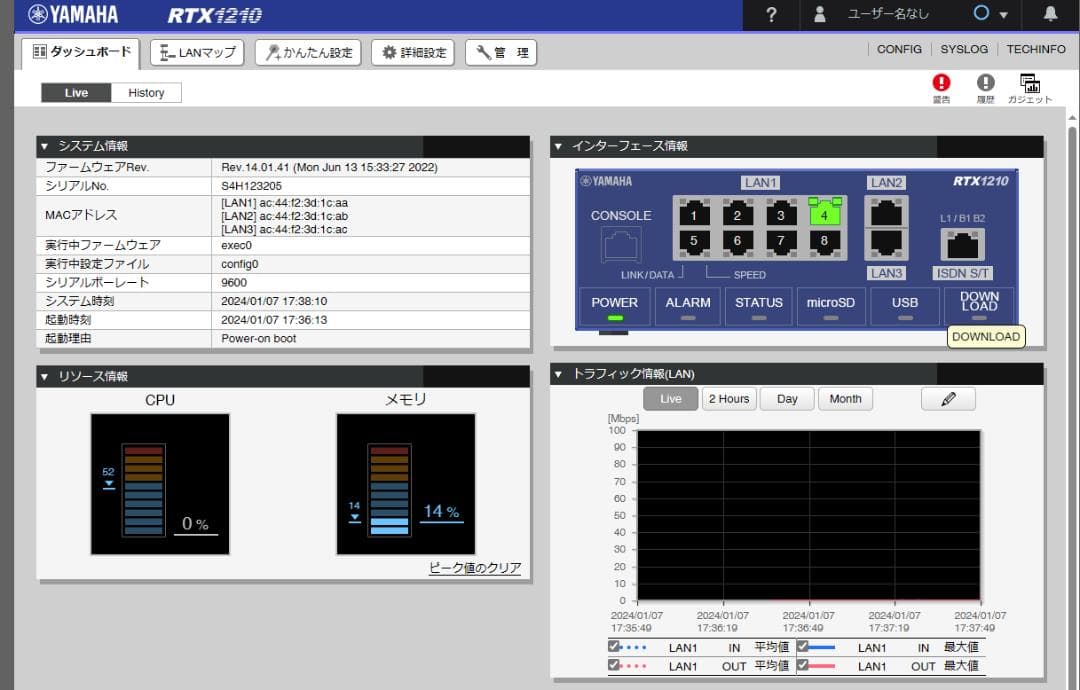Click serial number S4H123205 value

pyautogui.click(x=251, y=186)
